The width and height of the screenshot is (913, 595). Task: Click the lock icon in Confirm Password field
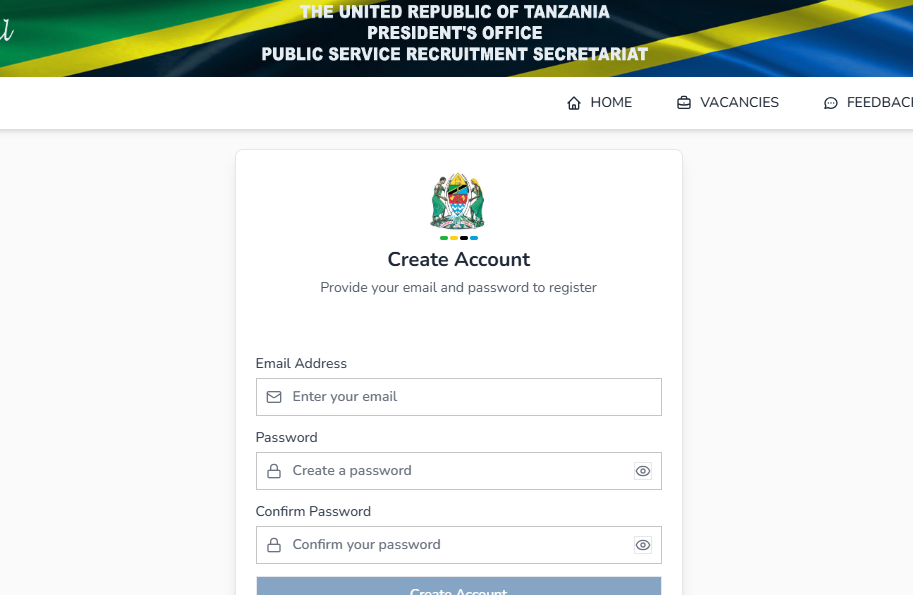274,545
